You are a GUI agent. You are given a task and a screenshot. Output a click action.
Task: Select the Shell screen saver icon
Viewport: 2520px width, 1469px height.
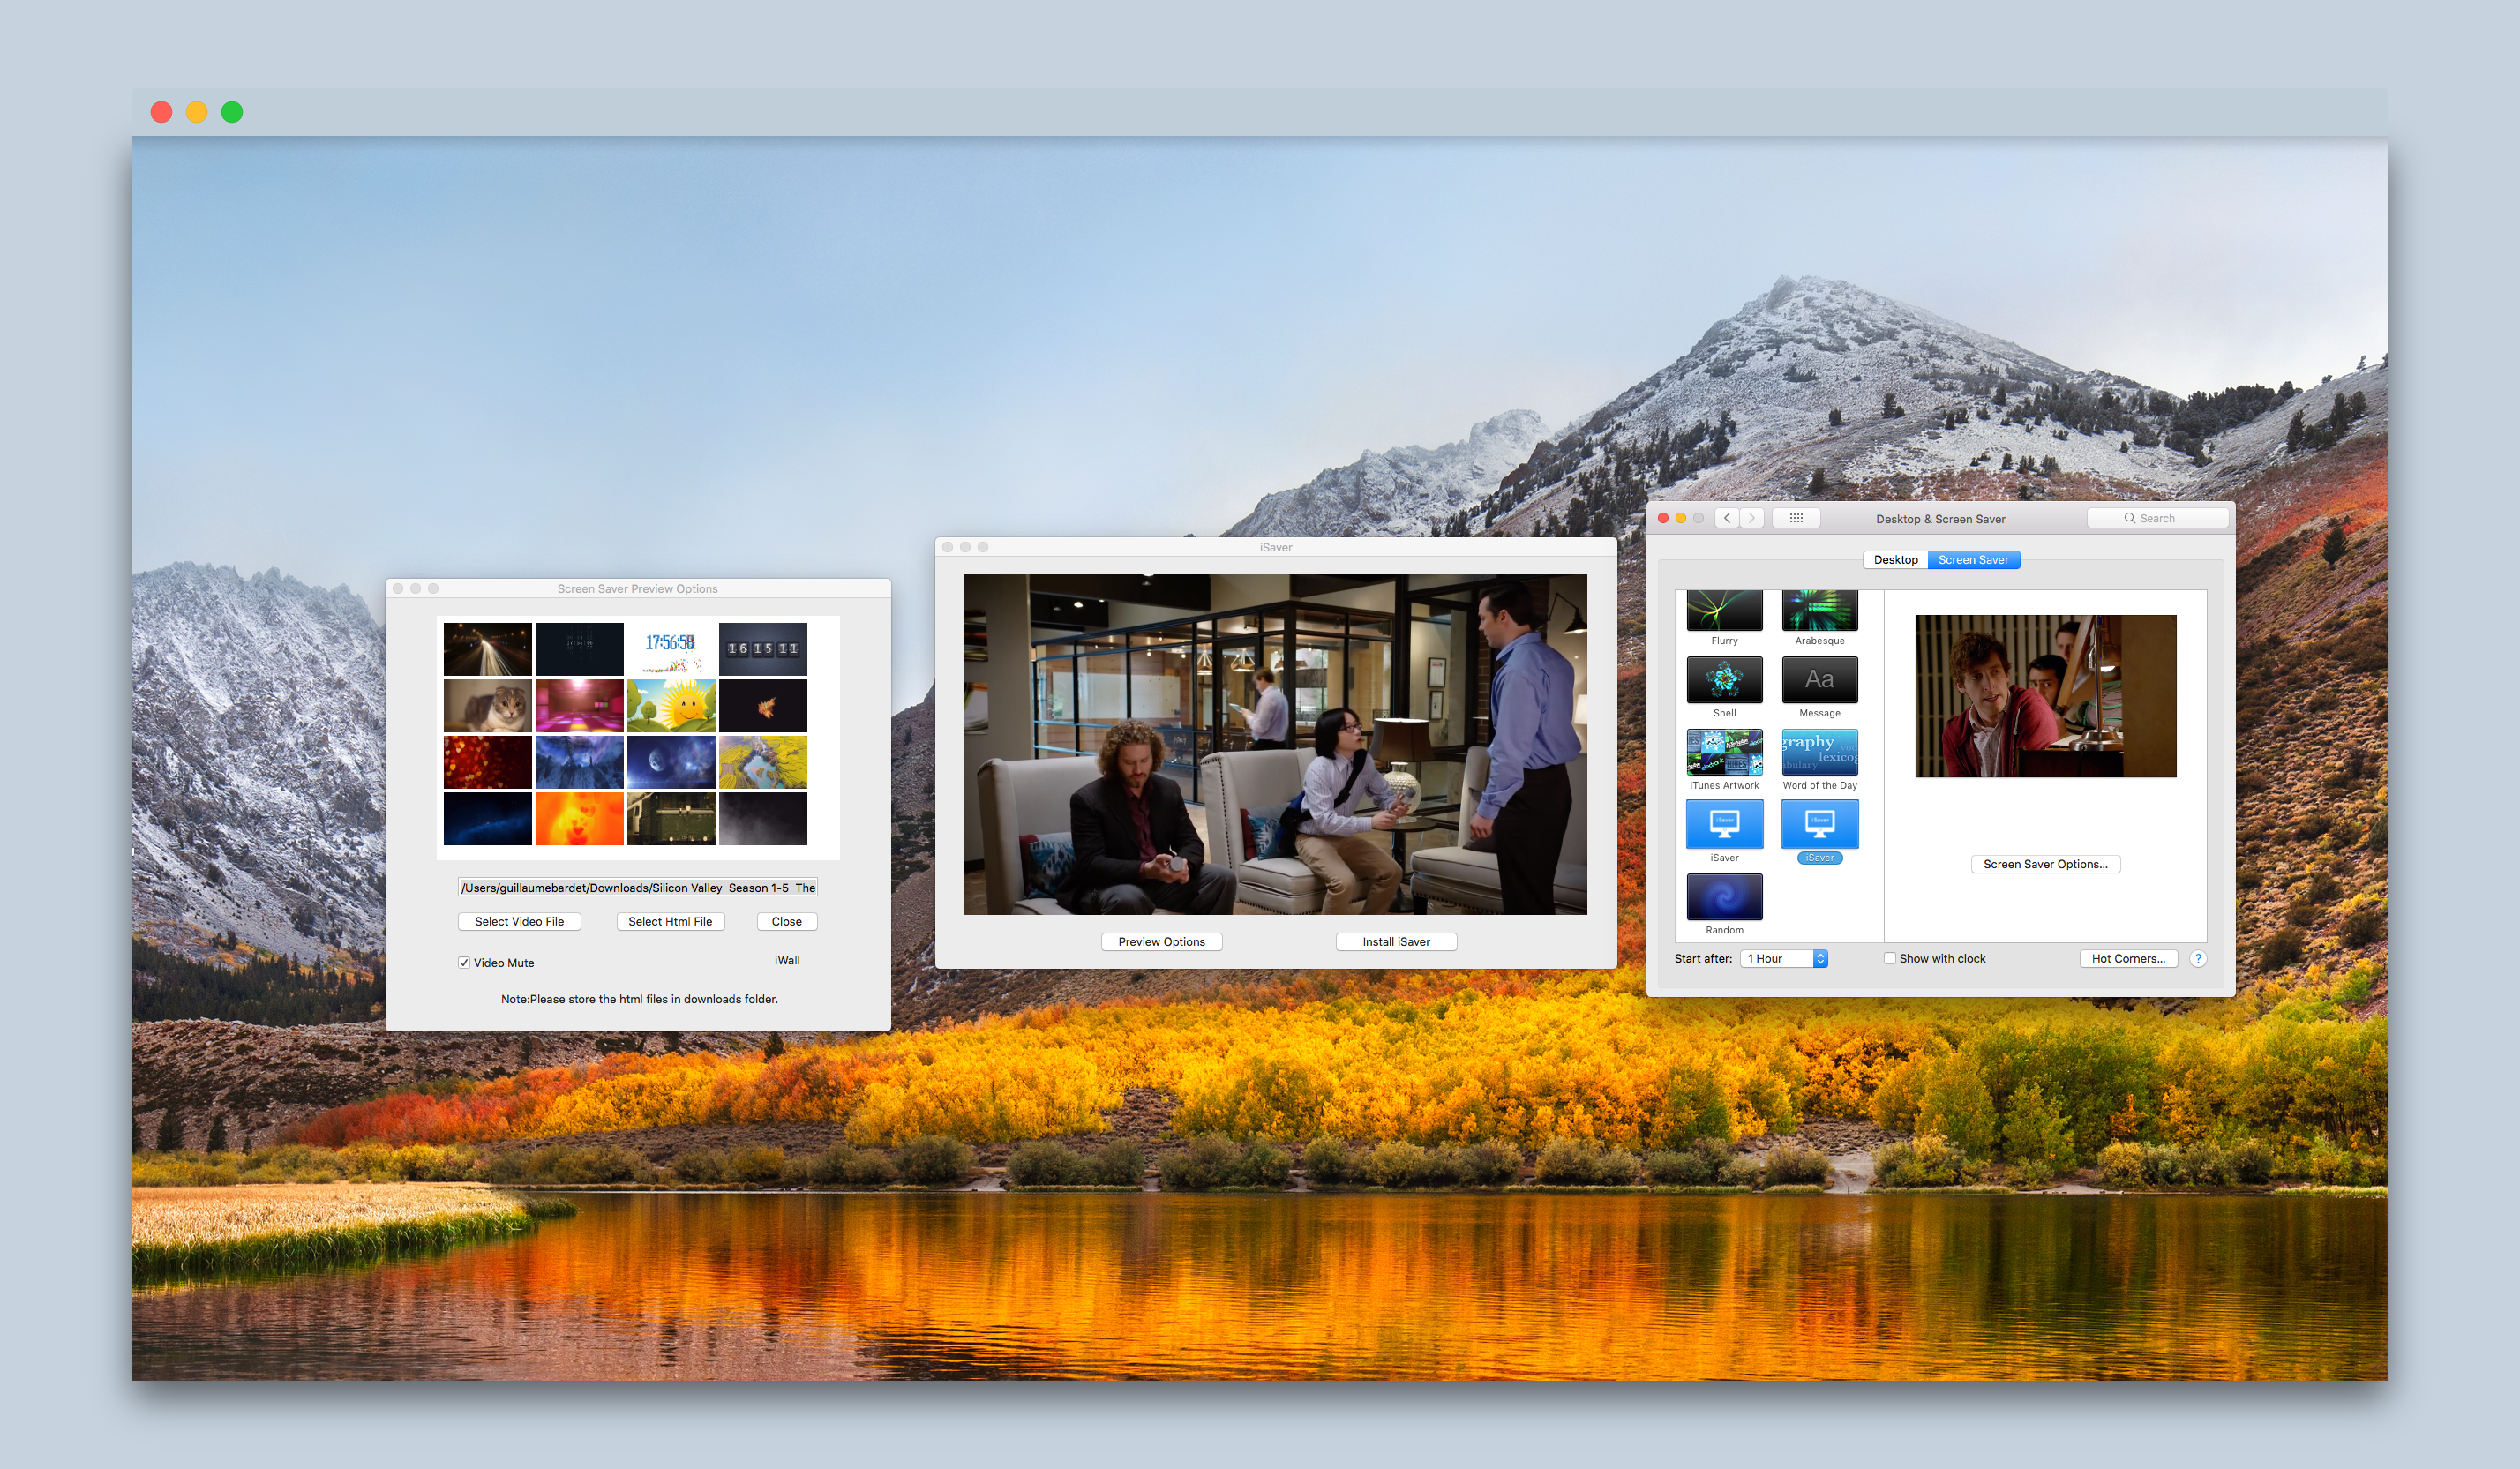(x=1724, y=680)
